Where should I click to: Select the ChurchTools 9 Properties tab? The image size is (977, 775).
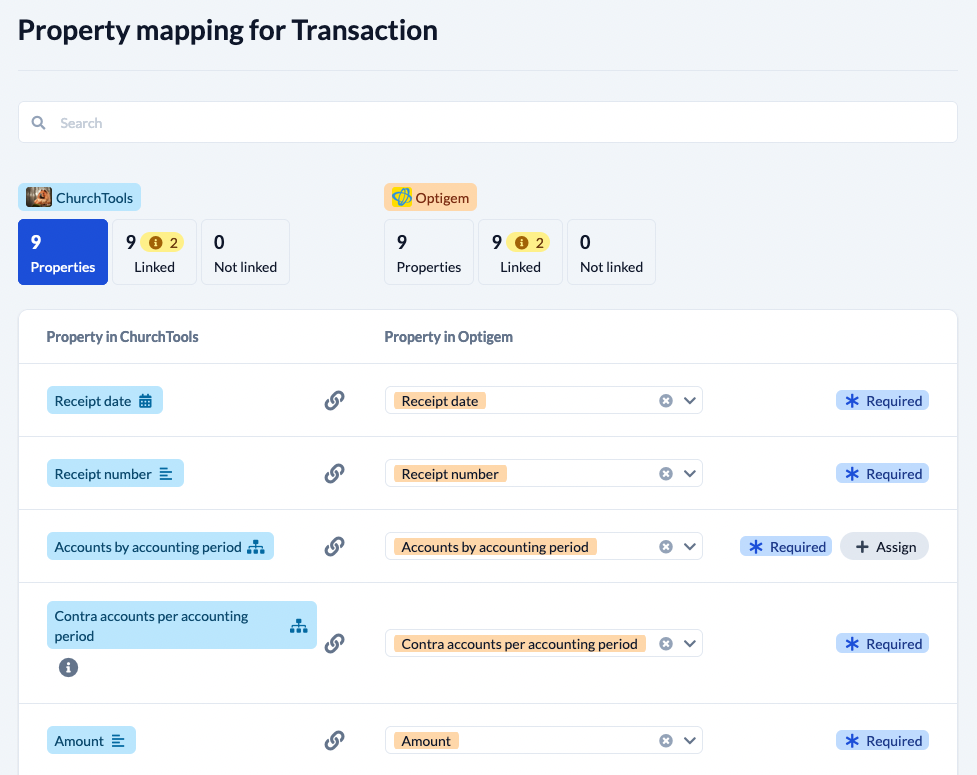pyautogui.click(x=63, y=252)
